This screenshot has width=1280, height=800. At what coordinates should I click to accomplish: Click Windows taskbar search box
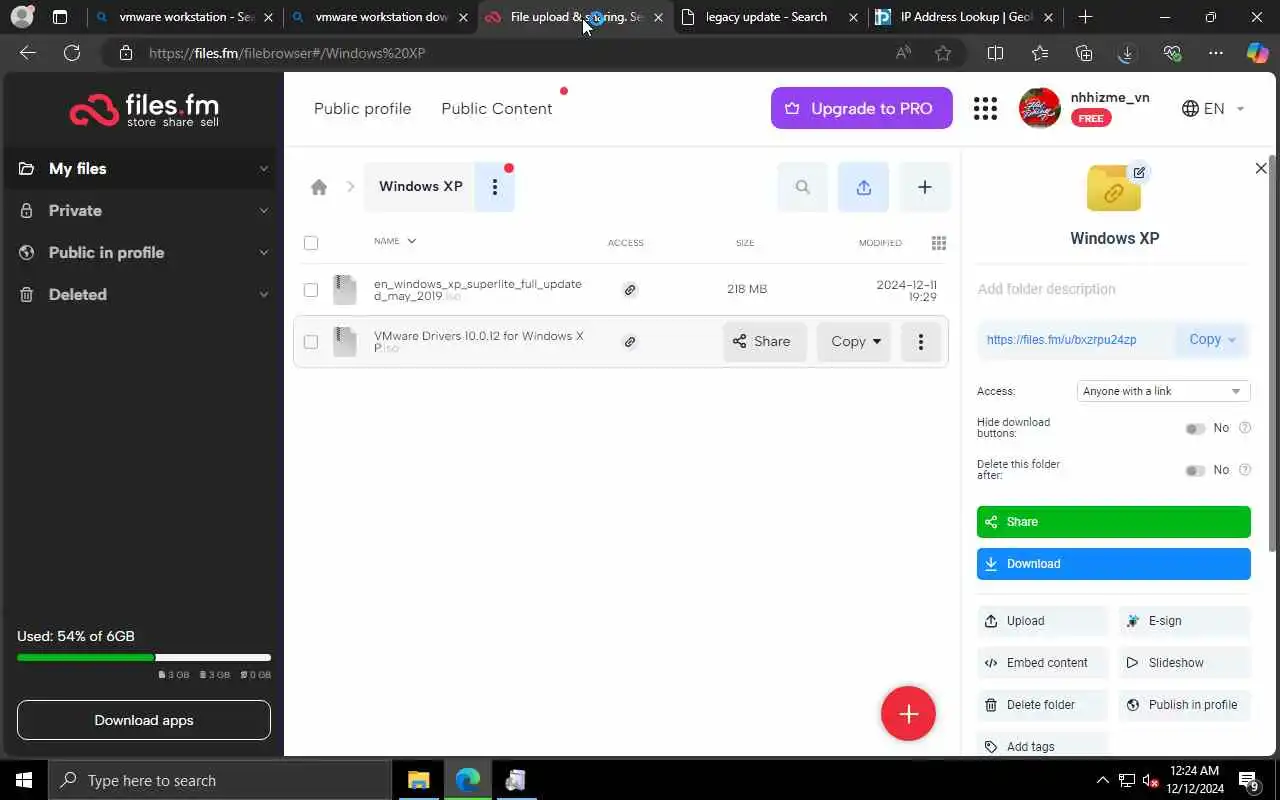pos(220,780)
